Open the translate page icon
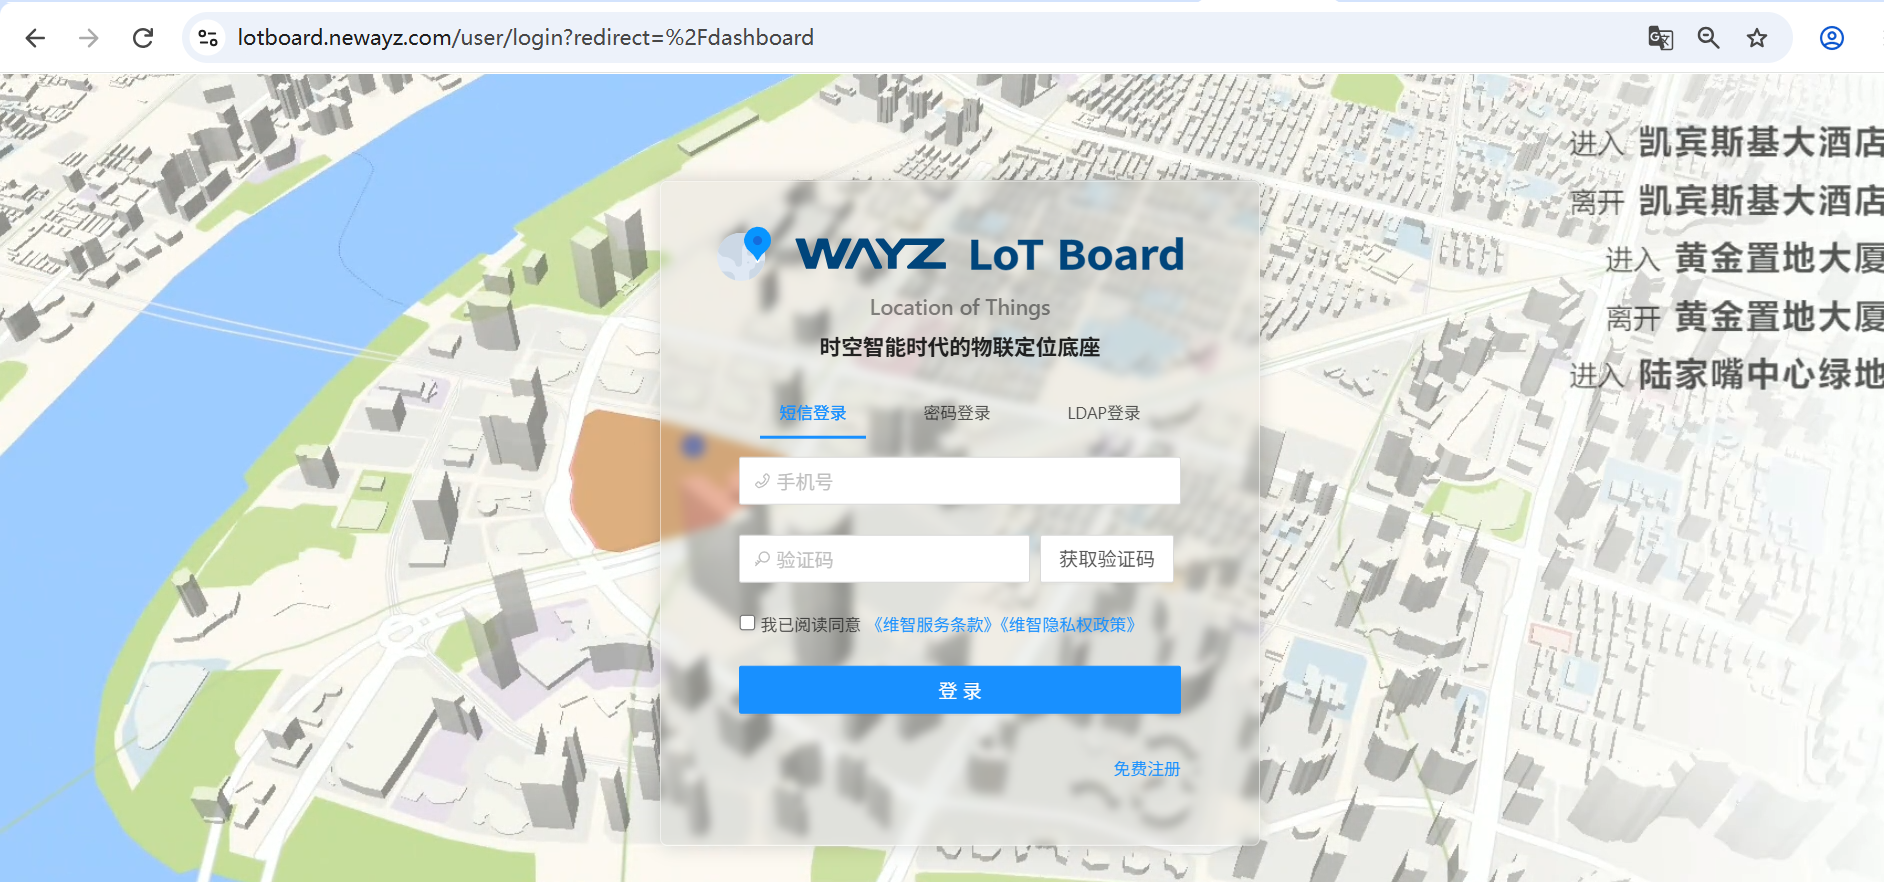1884x882 pixels. 1660,38
